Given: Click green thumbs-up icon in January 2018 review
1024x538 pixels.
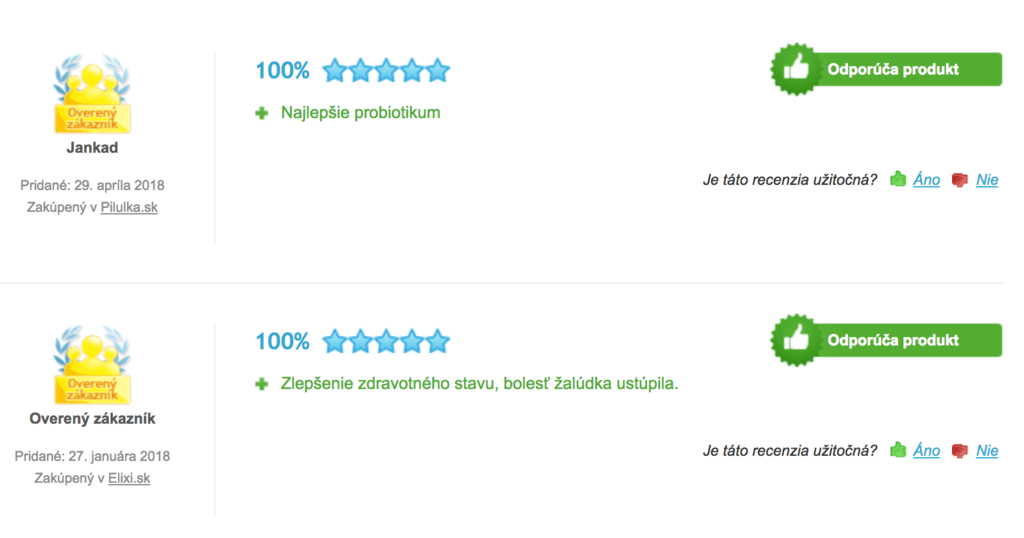Looking at the screenshot, I should pos(898,450).
